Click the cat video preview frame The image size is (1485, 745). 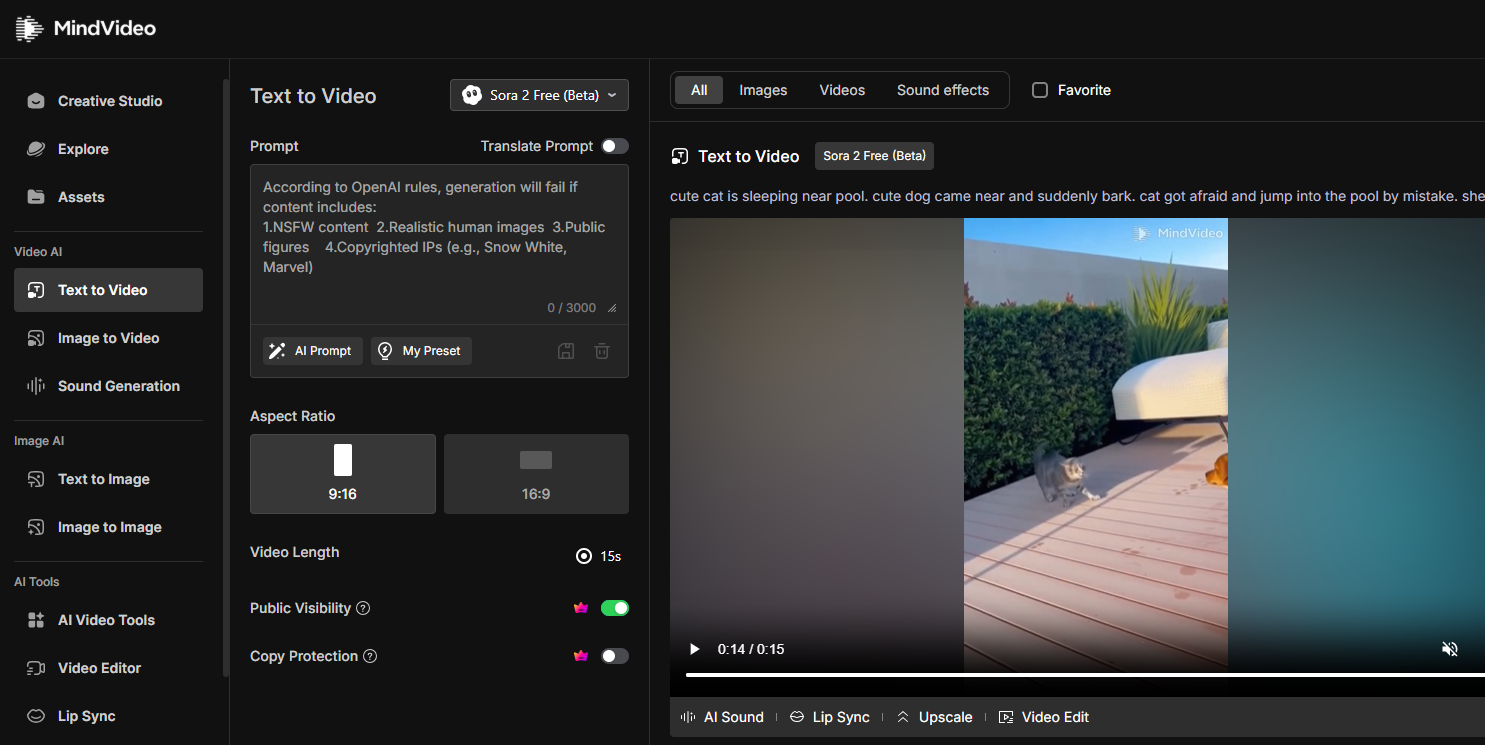[1096, 445]
